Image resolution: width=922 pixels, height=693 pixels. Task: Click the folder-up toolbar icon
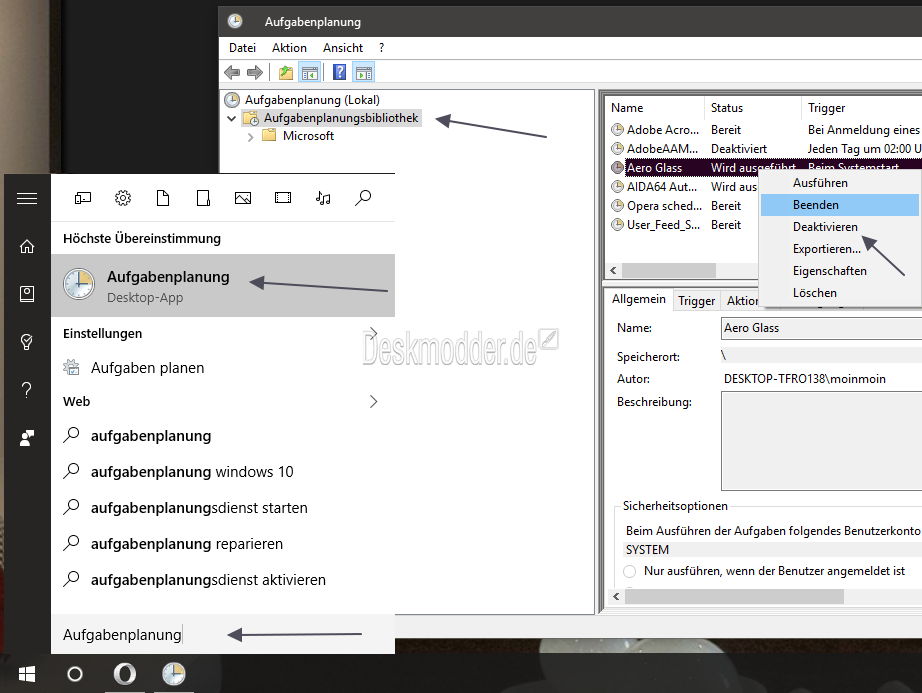[286, 73]
